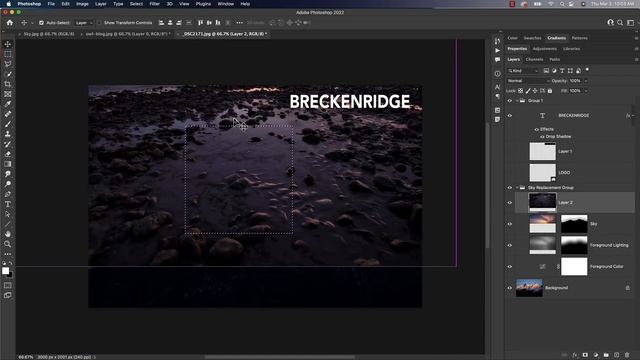Open the Edit Toolbar three-dots icon
Viewport: 640px width, 360px height.
[x=8, y=254]
